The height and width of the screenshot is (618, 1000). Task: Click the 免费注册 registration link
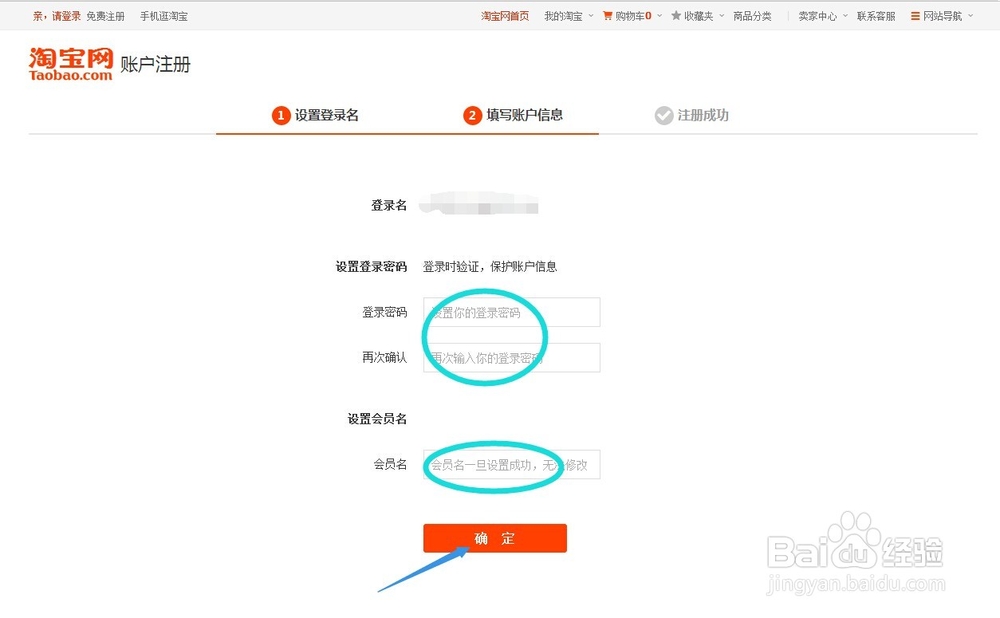107,15
